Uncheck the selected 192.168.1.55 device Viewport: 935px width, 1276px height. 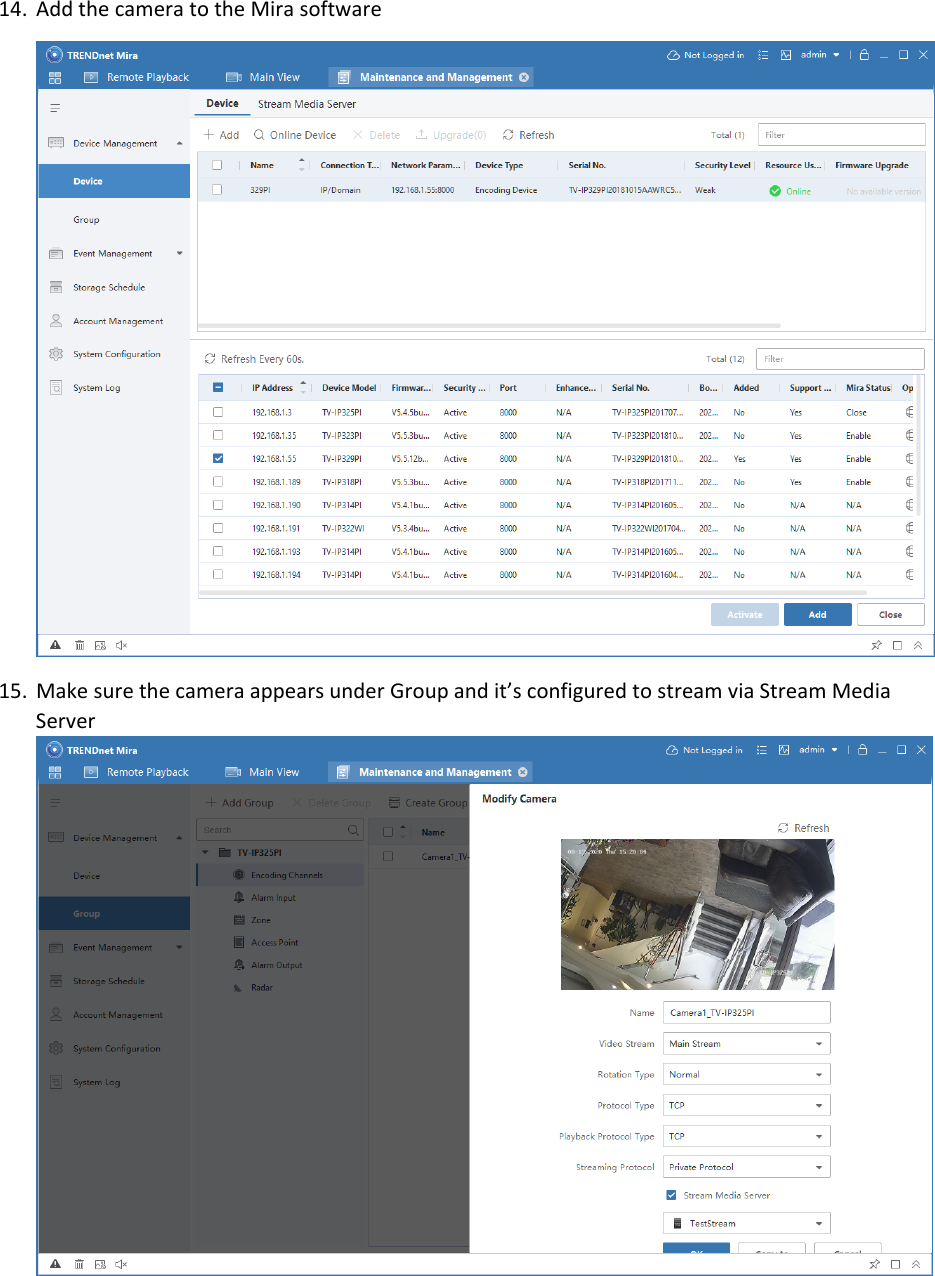tap(217, 458)
